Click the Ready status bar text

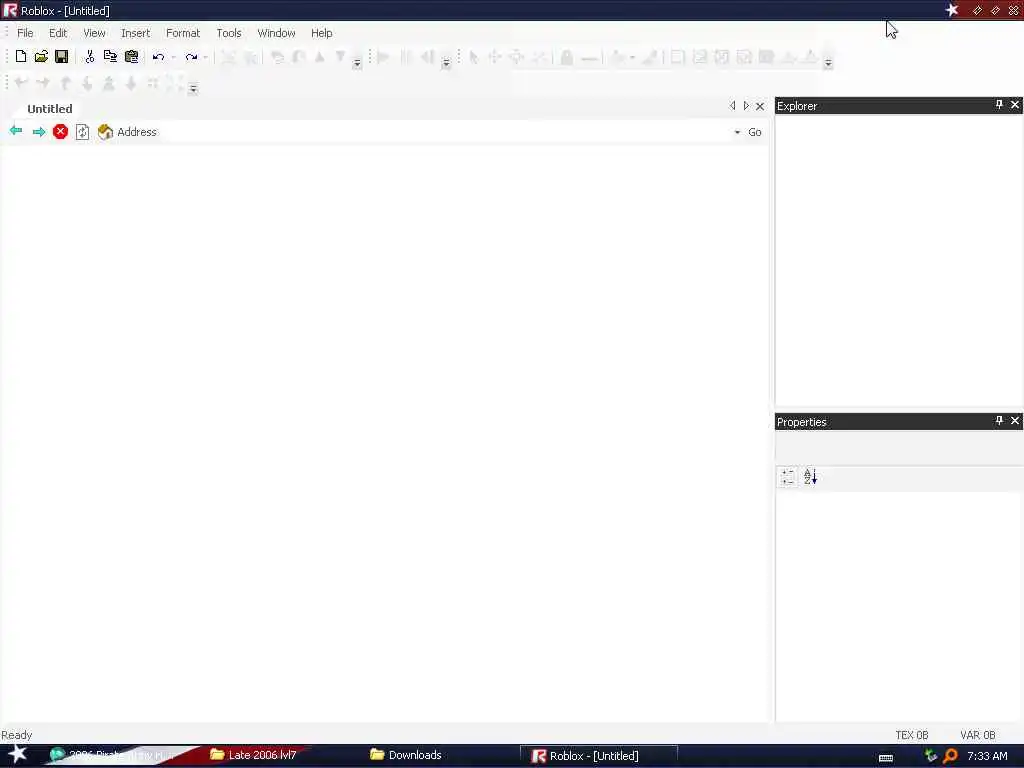click(x=16, y=735)
